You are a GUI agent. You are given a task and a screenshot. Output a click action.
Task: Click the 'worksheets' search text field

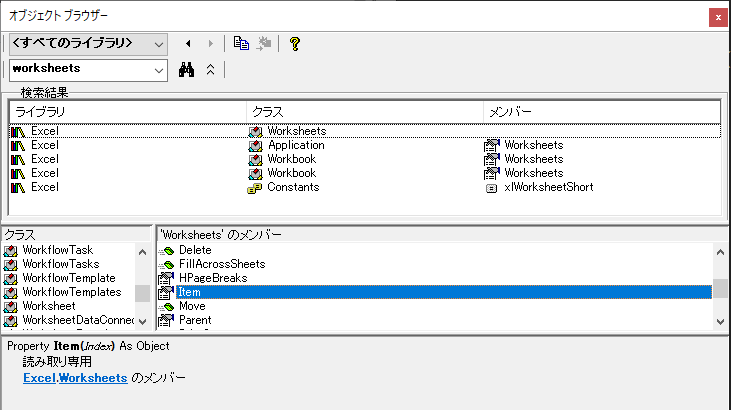pos(81,69)
